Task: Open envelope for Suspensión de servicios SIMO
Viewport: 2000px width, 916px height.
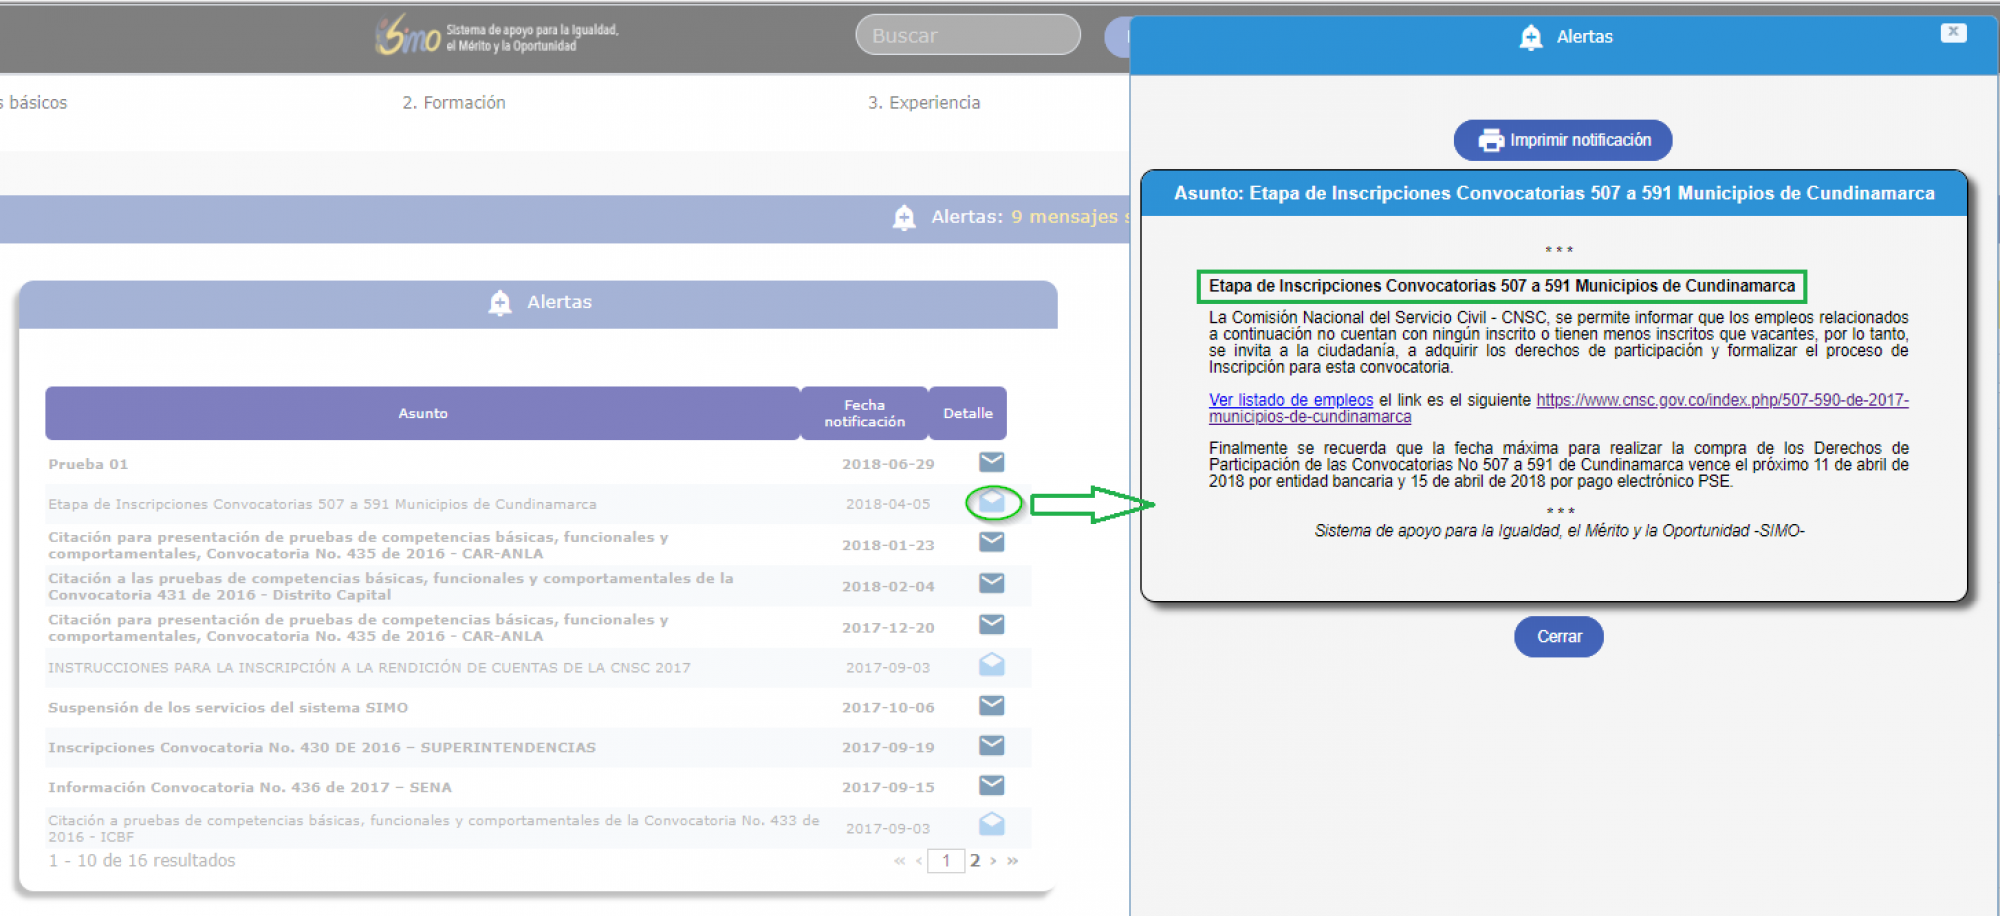Action: [x=991, y=706]
